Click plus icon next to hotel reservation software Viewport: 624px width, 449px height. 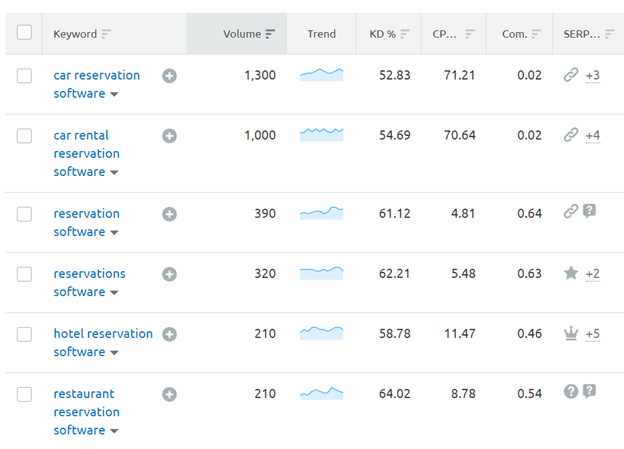coord(169,334)
